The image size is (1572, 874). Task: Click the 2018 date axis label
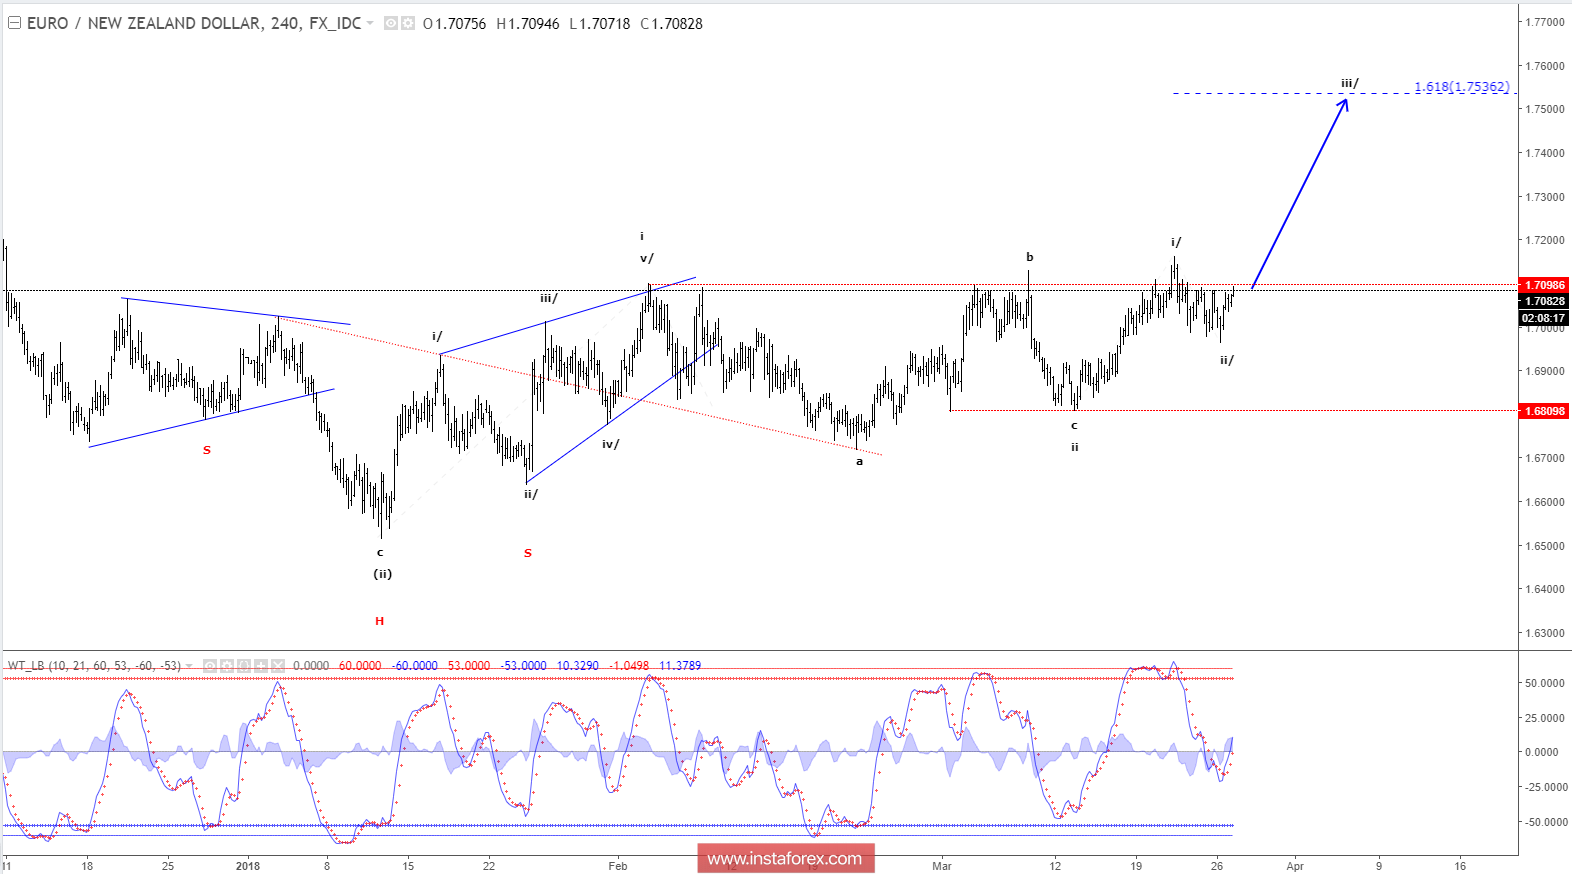[x=248, y=866]
